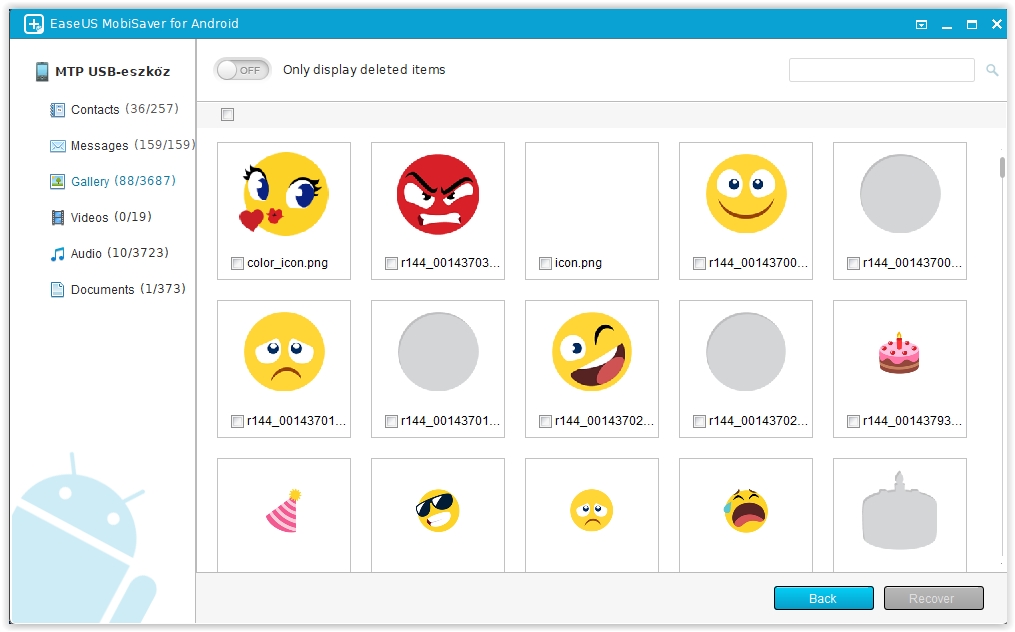The image size is (1015, 632).
Task: Open the Audio (10/3723) category
Action: tap(109, 254)
